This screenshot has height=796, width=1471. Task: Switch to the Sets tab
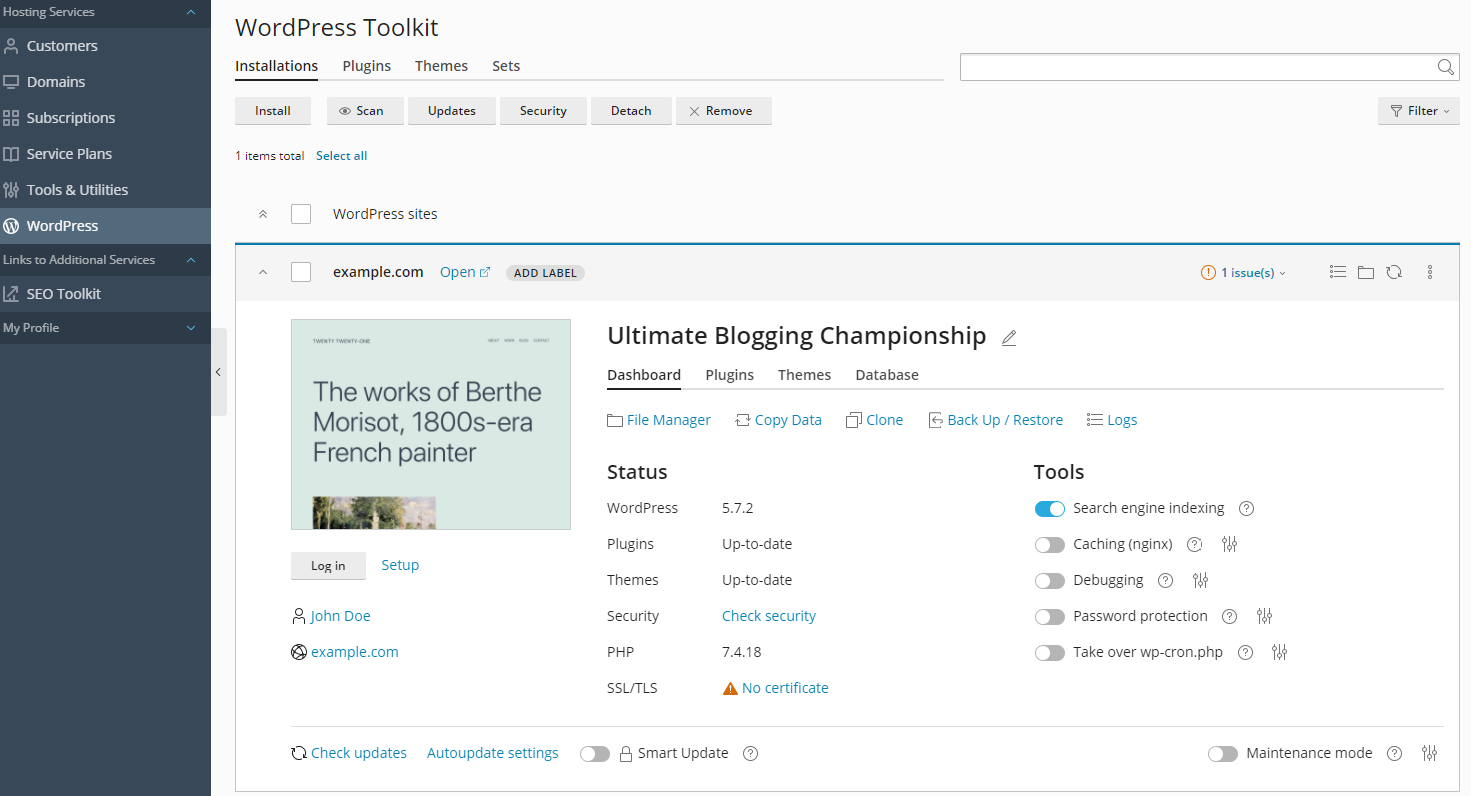(506, 66)
